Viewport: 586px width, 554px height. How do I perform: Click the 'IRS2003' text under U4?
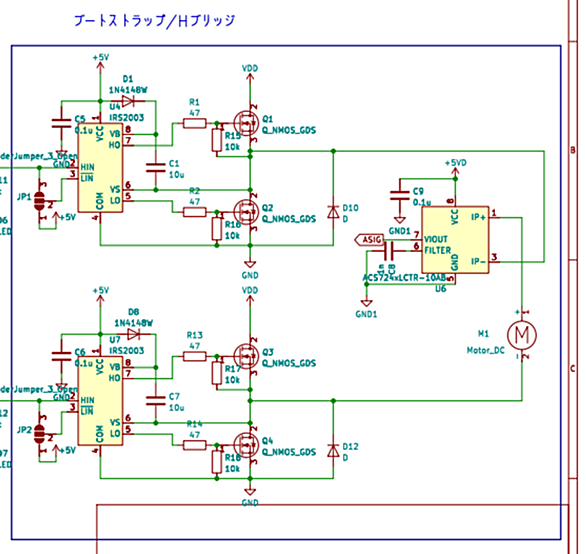coord(127,118)
